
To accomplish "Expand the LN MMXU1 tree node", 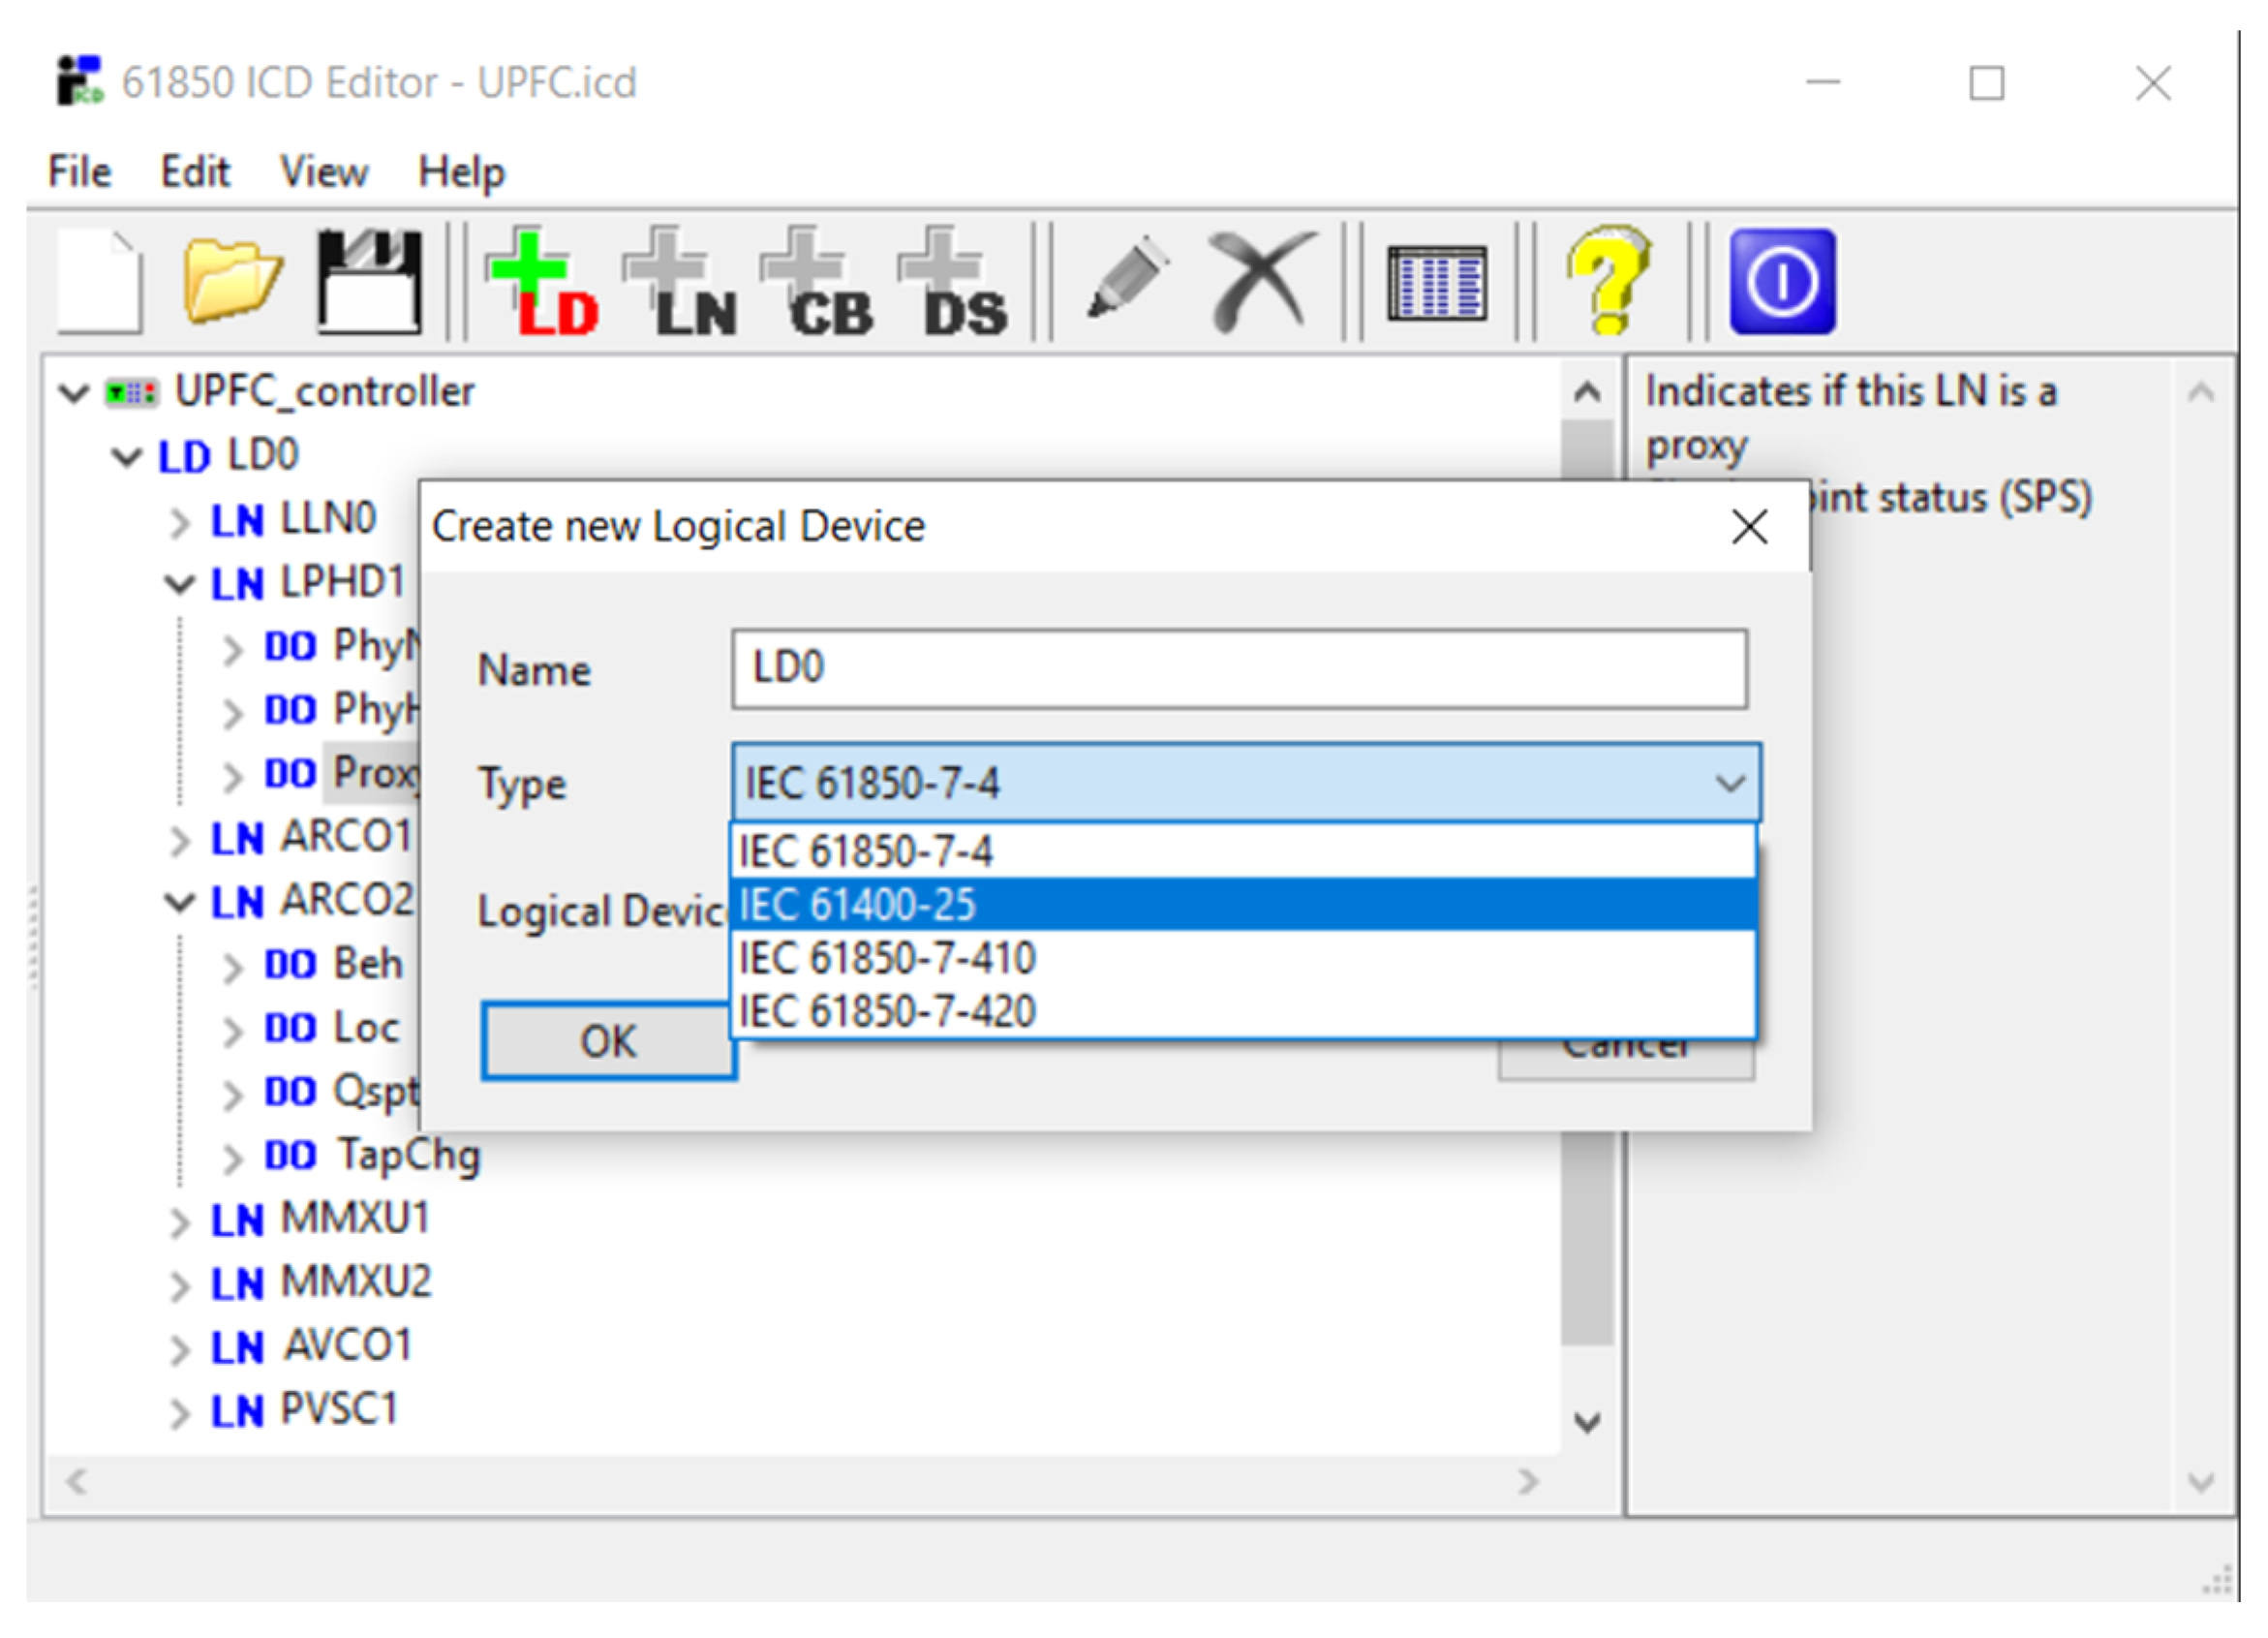I will (179, 1222).
